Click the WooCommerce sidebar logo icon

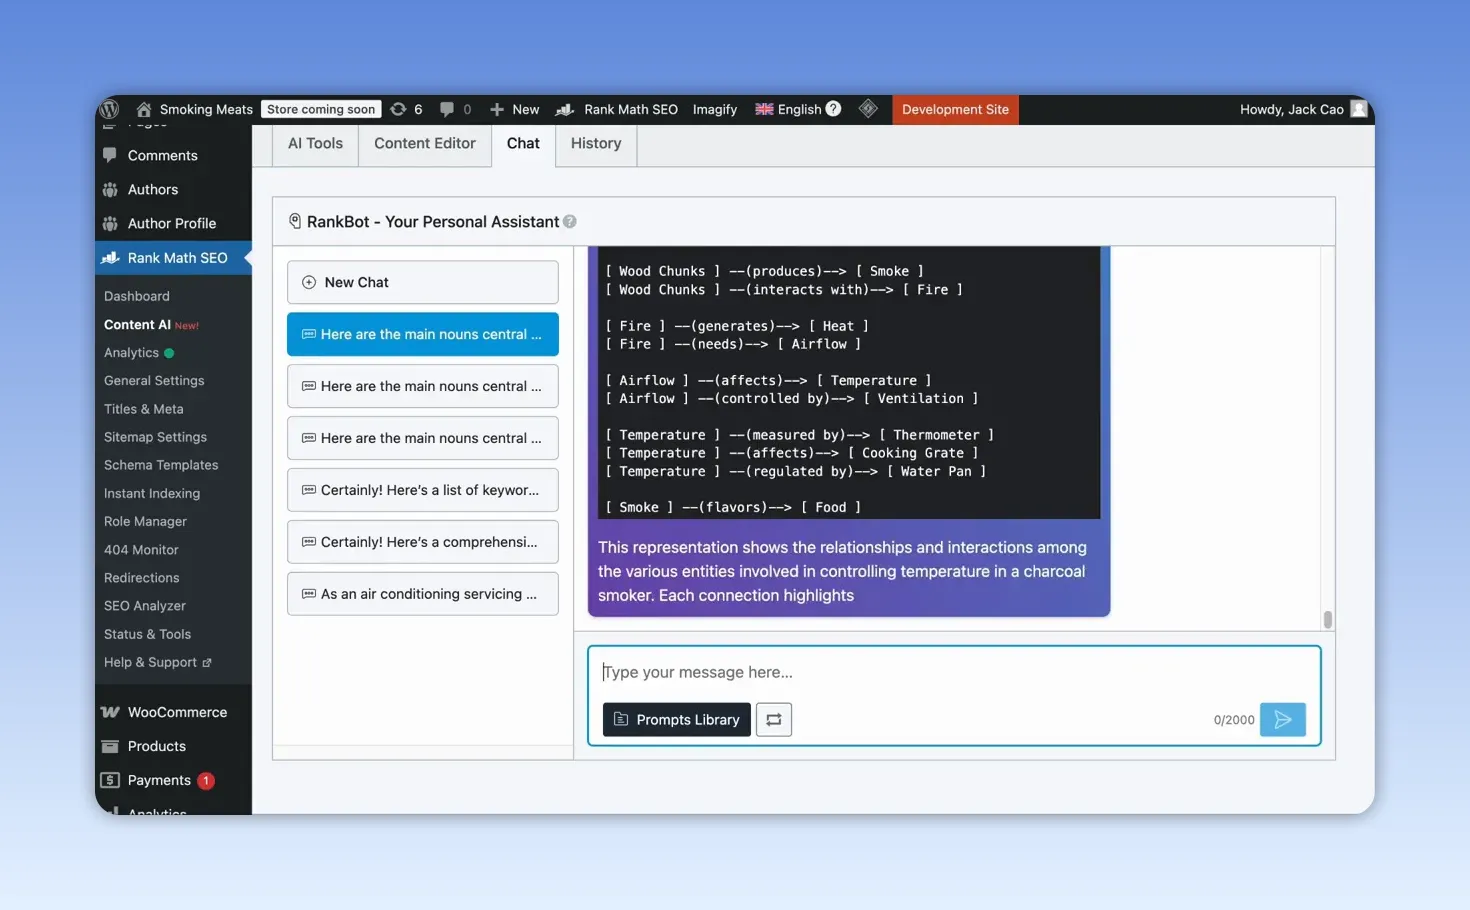[110, 712]
